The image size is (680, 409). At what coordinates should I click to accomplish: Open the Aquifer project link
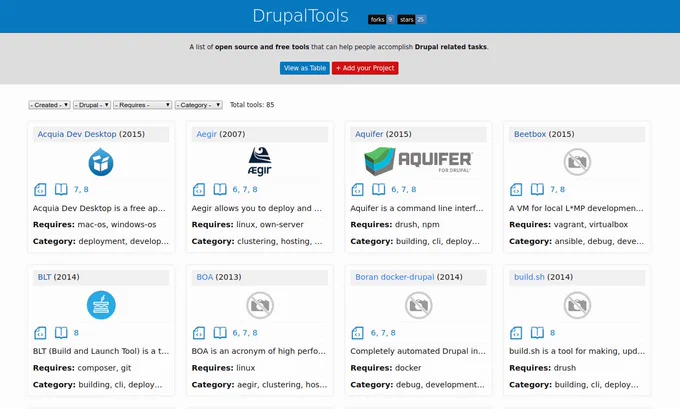click(x=369, y=134)
